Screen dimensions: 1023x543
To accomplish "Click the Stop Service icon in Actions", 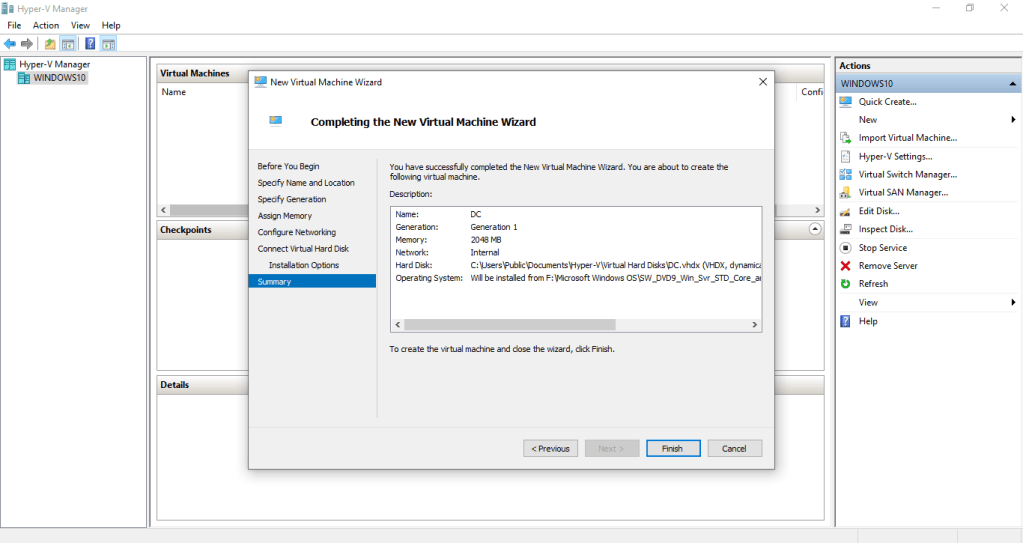I will pos(846,248).
